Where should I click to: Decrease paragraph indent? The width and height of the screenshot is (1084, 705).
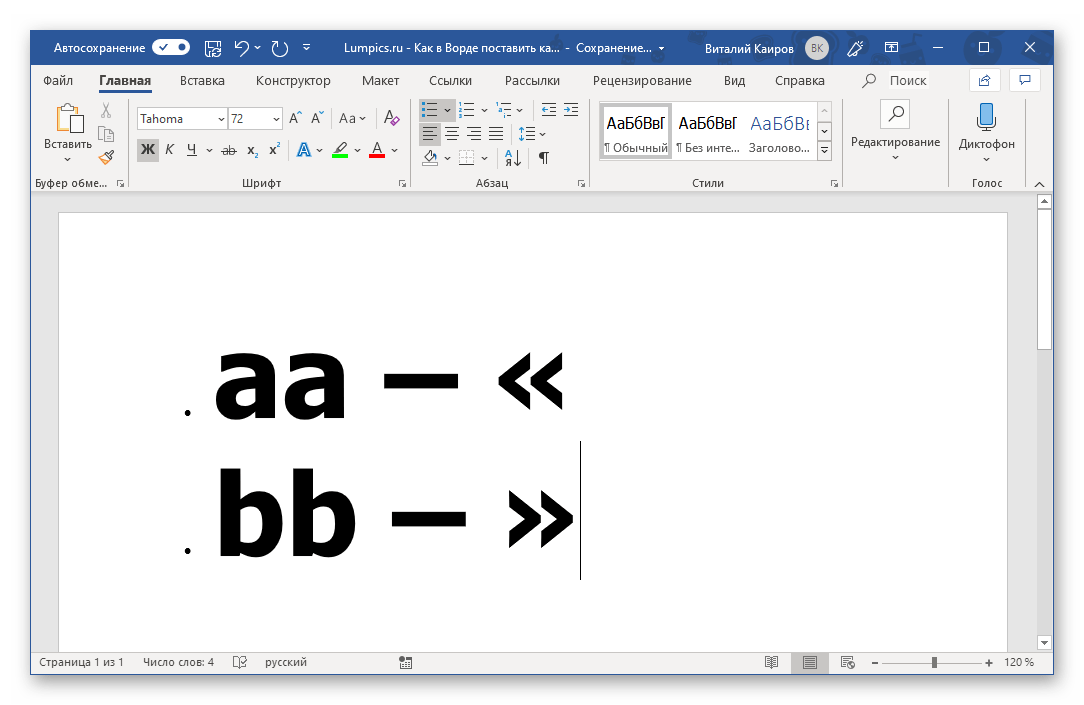click(548, 109)
